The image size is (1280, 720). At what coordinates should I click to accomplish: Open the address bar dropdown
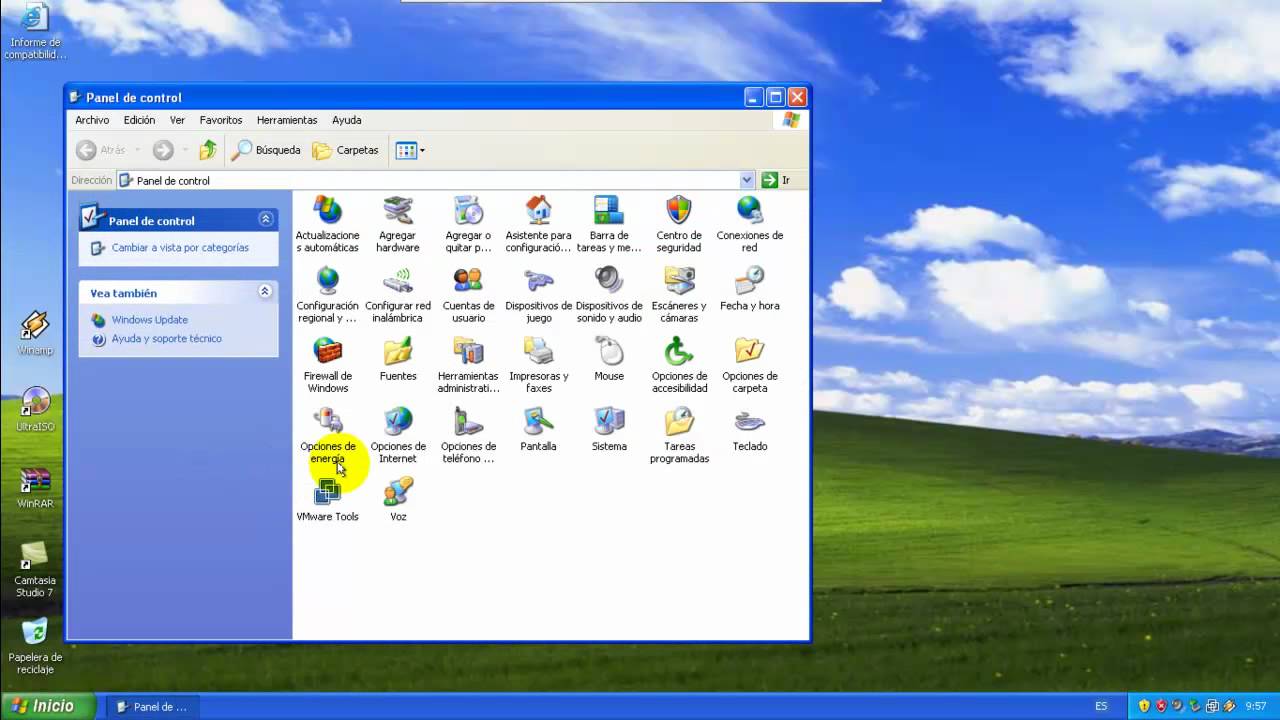[x=747, y=180]
